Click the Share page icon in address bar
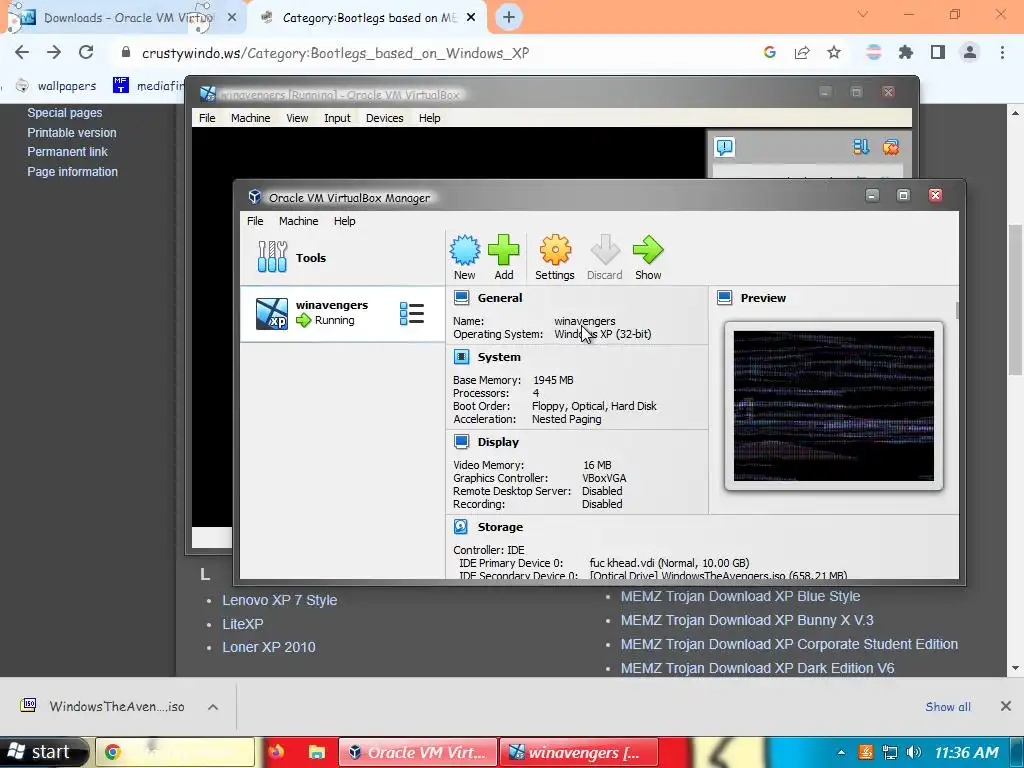The image size is (1024, 768). [802, 52]
